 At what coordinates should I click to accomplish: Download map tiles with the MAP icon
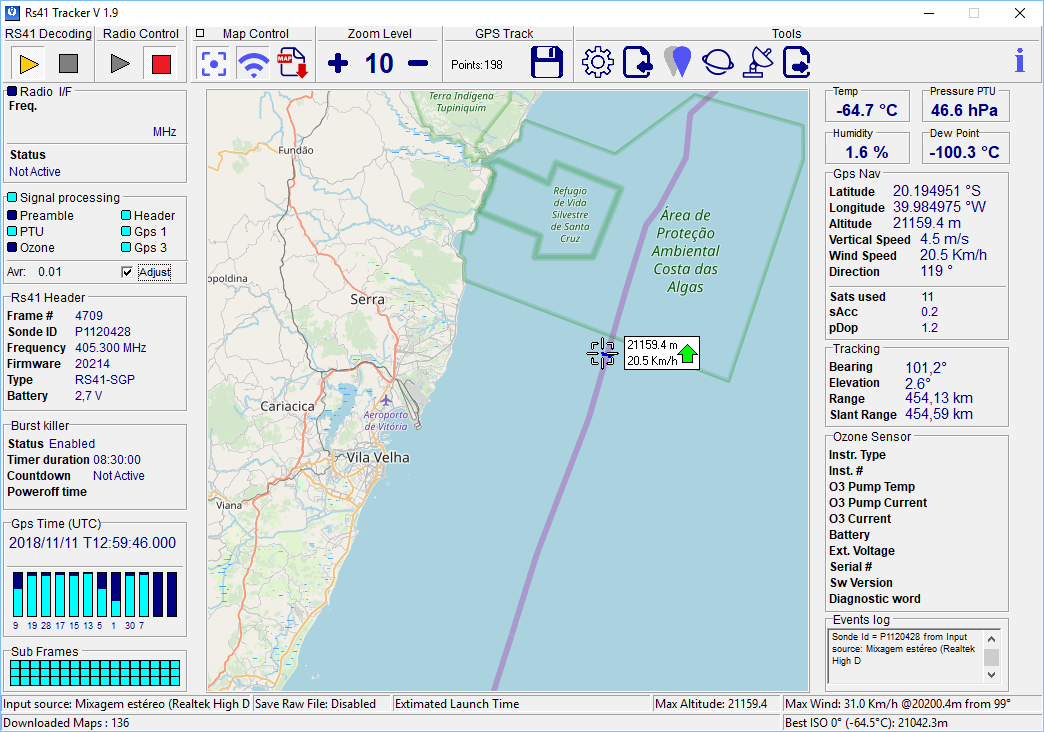pos(292,63)
